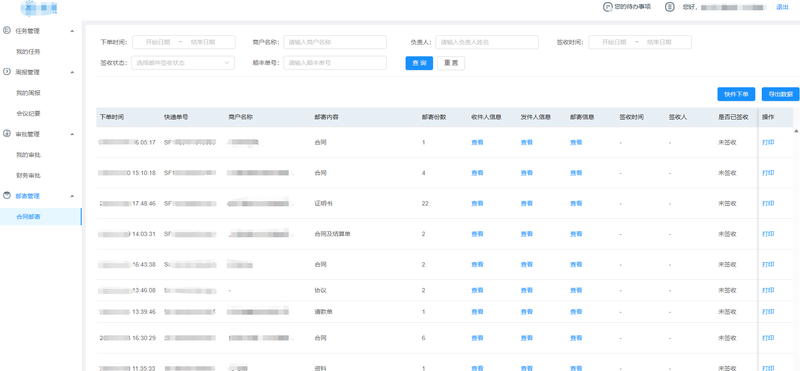Image resolution: width=800 pixels, height=371 pixels.
Task: Print the 6:05:17 合同 row
Action: click(x=768, y=142)
